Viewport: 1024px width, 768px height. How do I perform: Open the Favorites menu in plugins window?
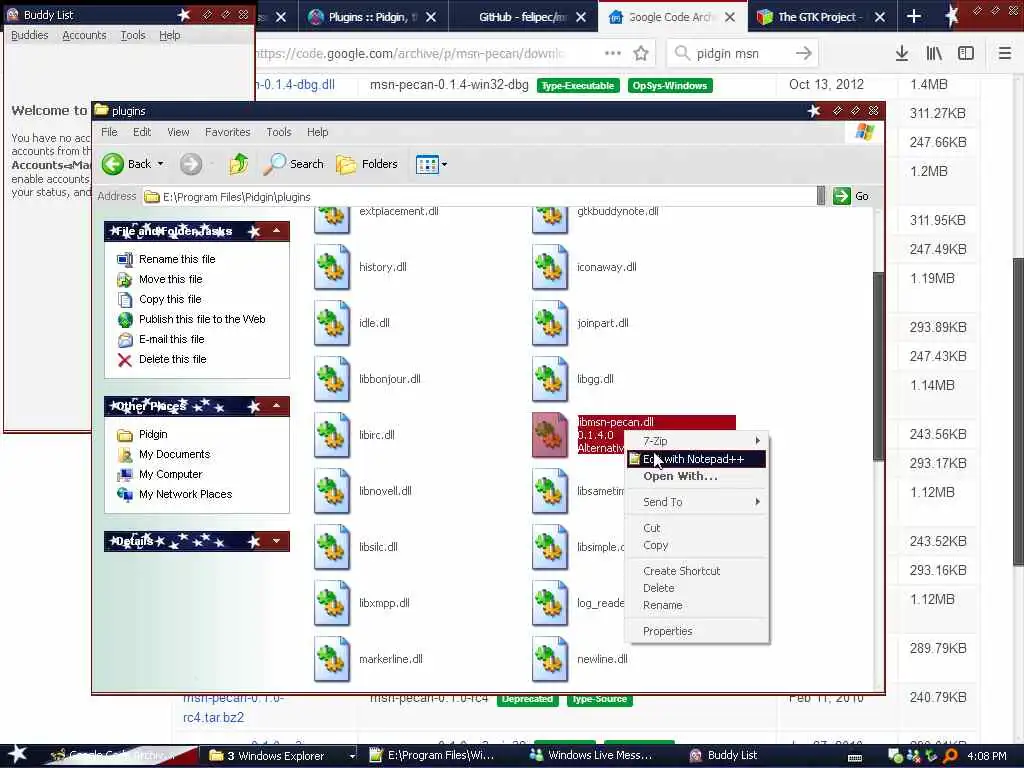227,132
